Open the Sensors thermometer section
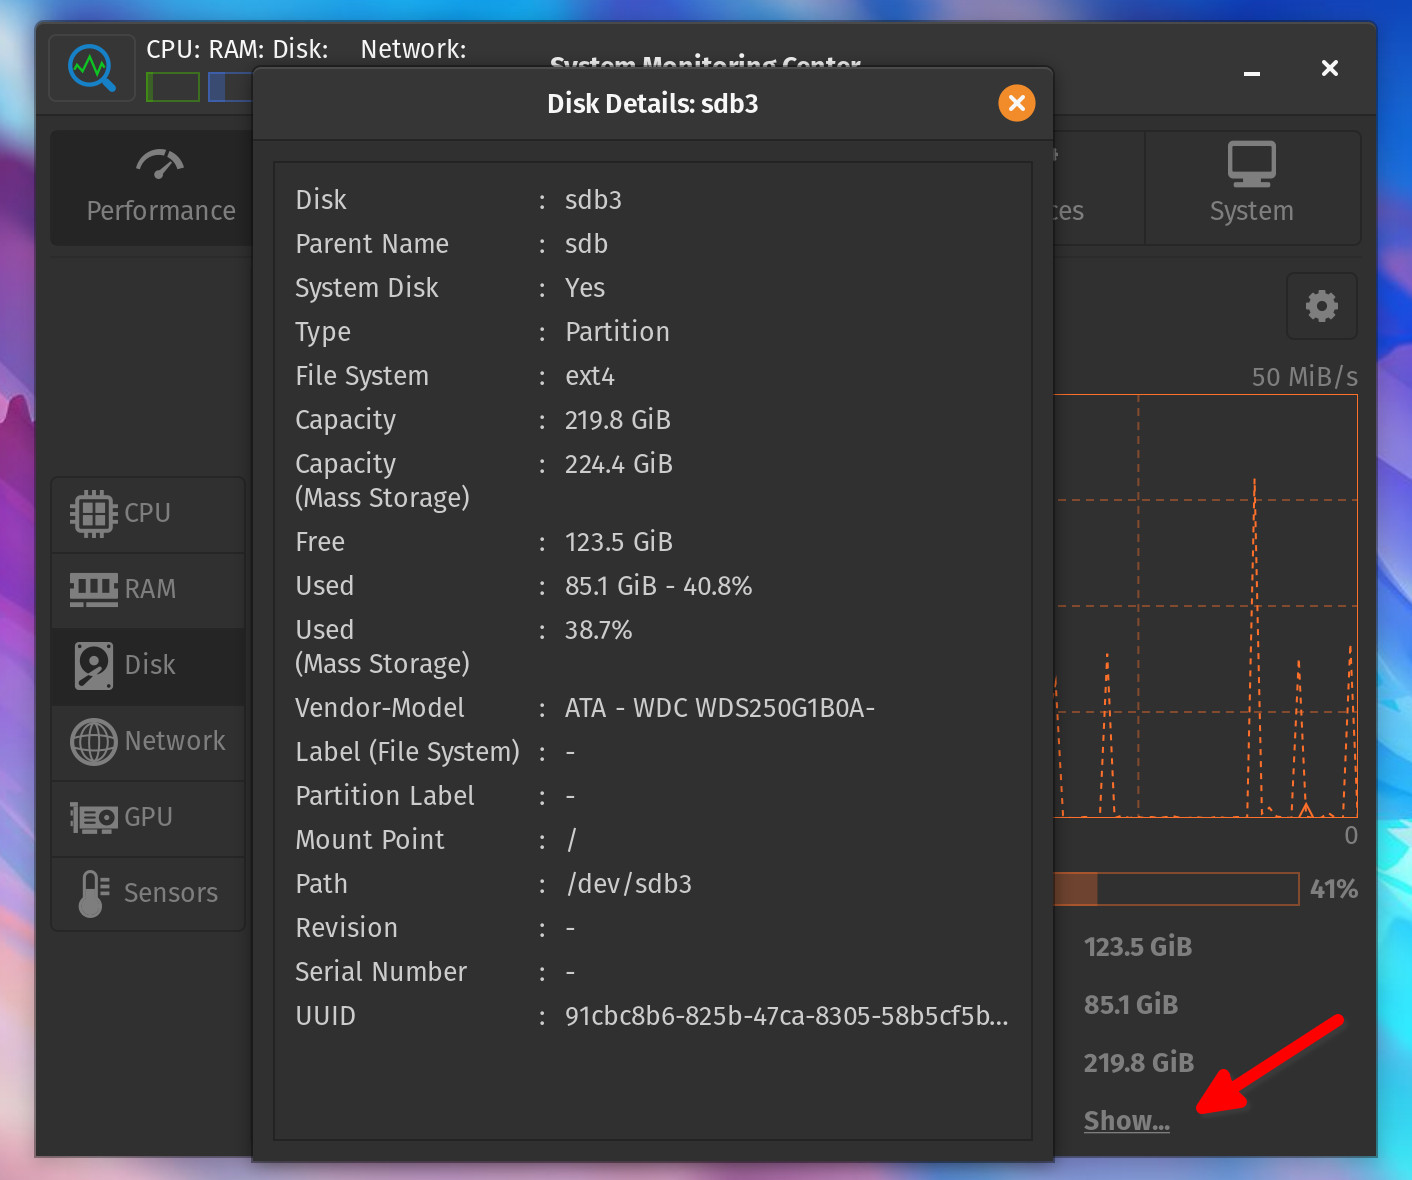This screenshot has width=1412, height=1180. point(148,893)
